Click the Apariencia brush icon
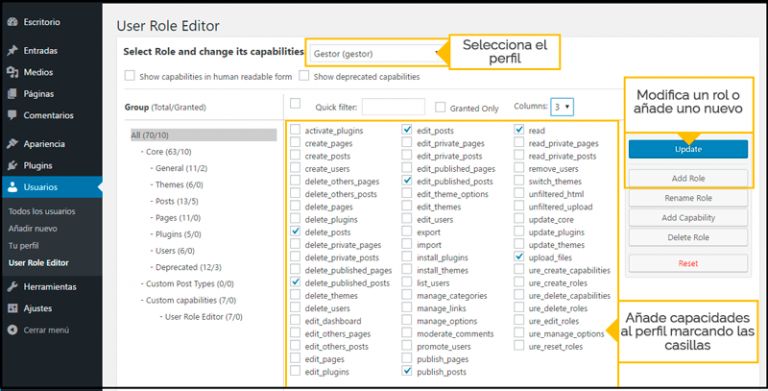Screen dimensions: 768x391 13,144
